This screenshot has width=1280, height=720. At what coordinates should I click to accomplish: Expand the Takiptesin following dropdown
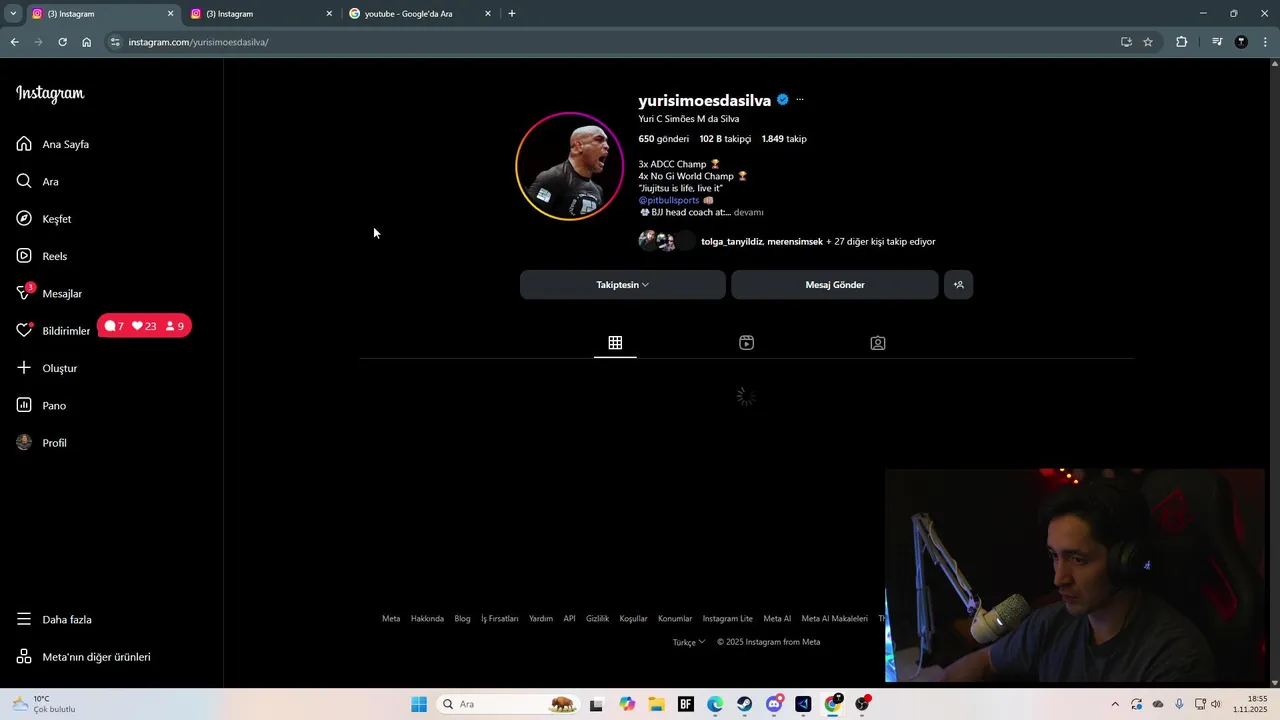point(623,285)
